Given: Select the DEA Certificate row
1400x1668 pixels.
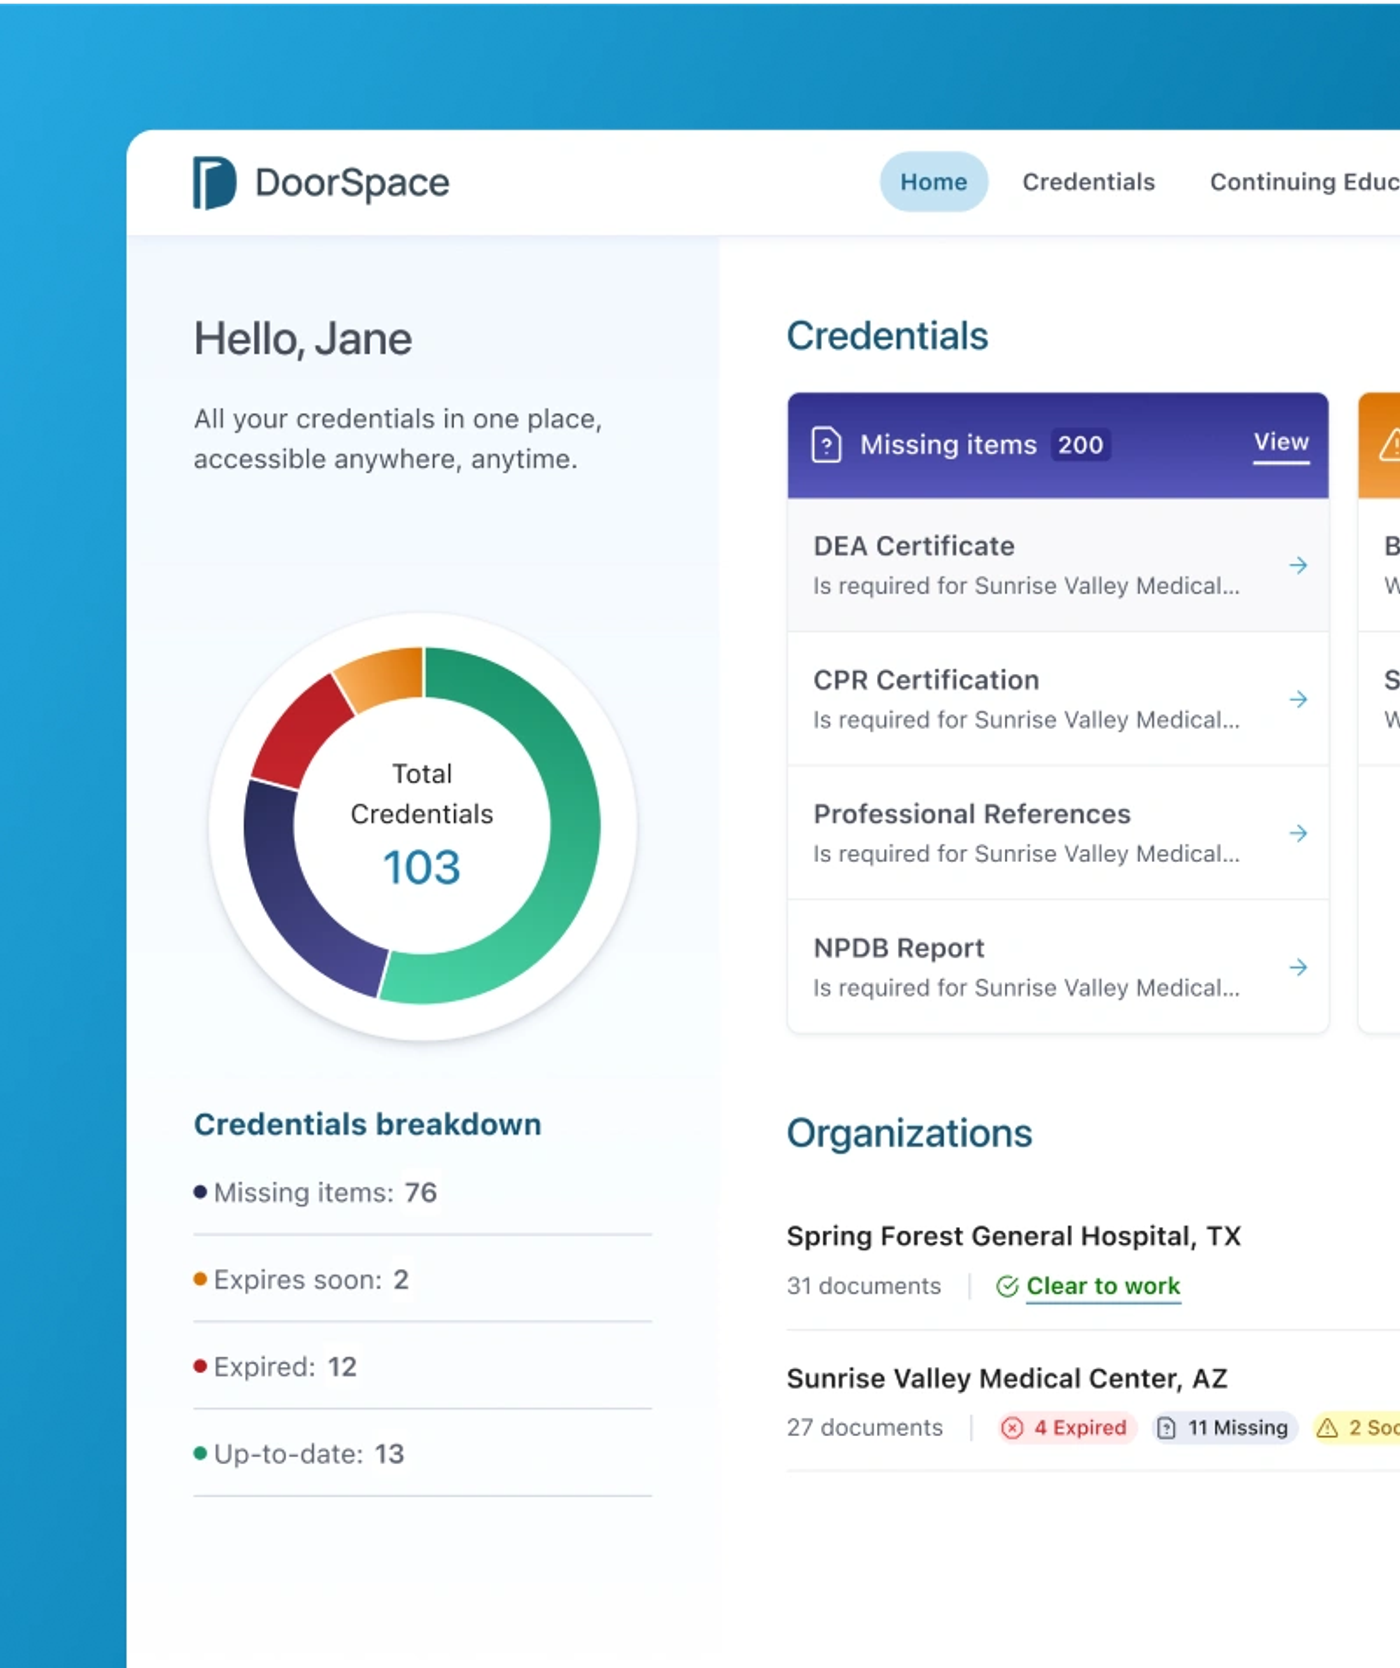Looking at the screenshot, I should pos(1058,565).
